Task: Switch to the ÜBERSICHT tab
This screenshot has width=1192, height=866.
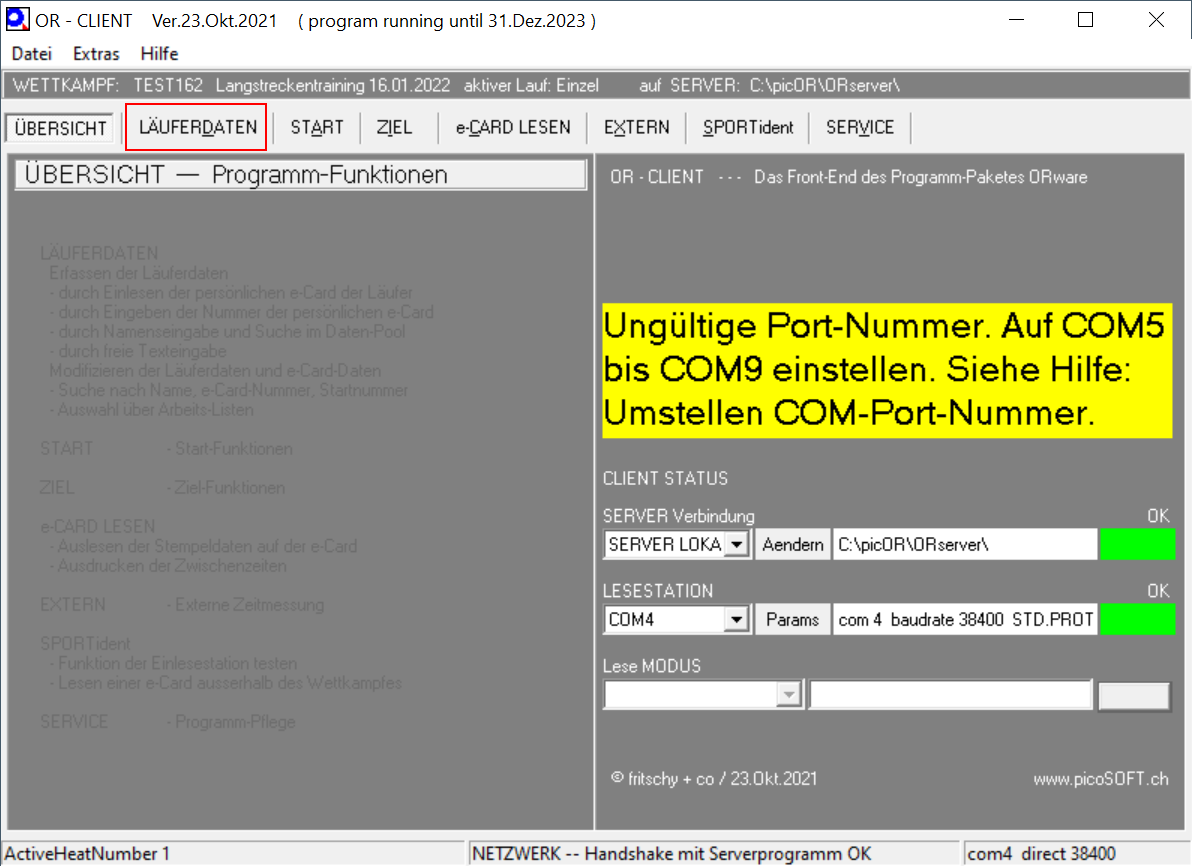Action: (x=61, y=128)
